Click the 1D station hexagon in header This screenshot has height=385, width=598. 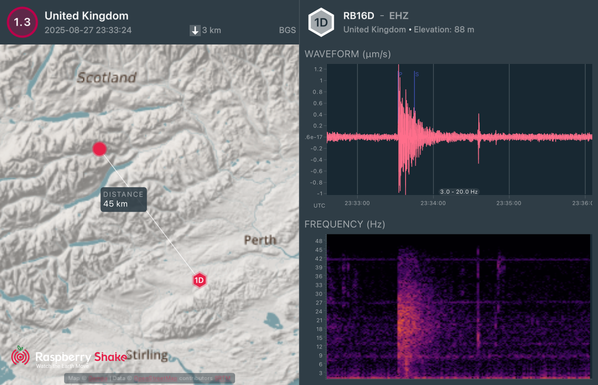click(321, 23)
